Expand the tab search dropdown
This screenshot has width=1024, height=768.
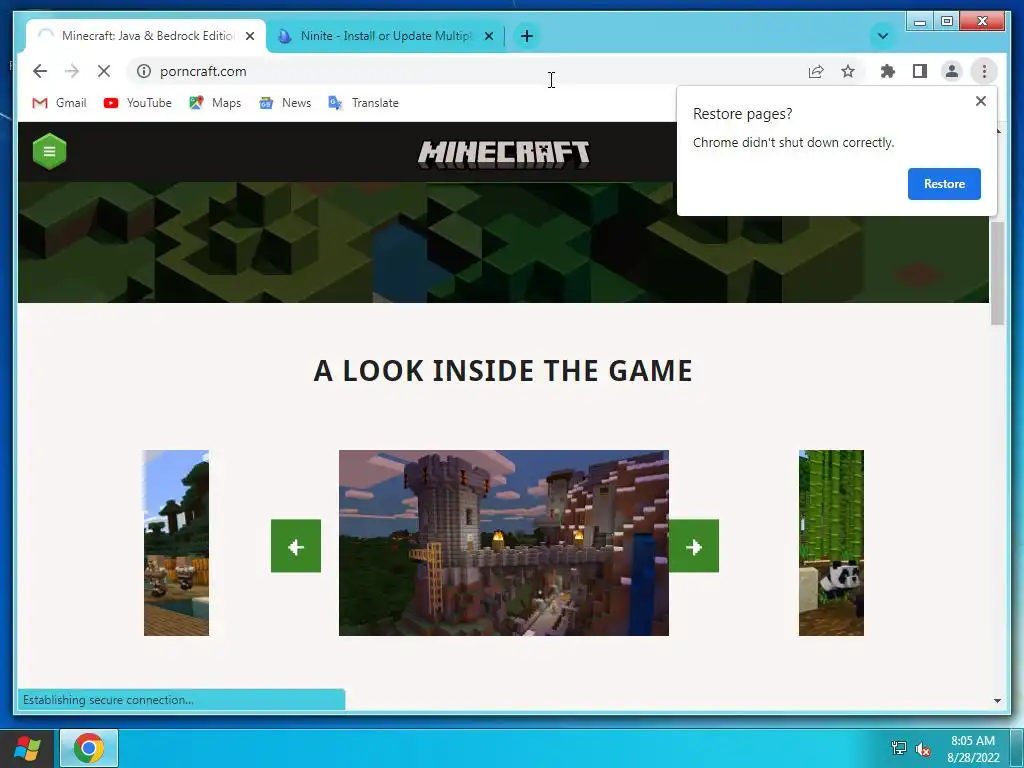click(882, 36)
